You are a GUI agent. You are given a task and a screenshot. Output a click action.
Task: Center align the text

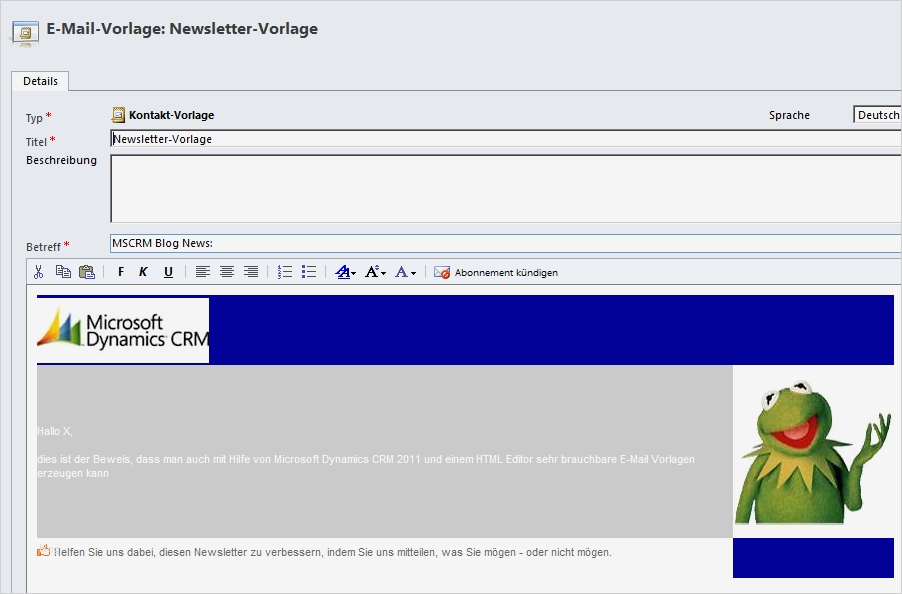point(227,272)
